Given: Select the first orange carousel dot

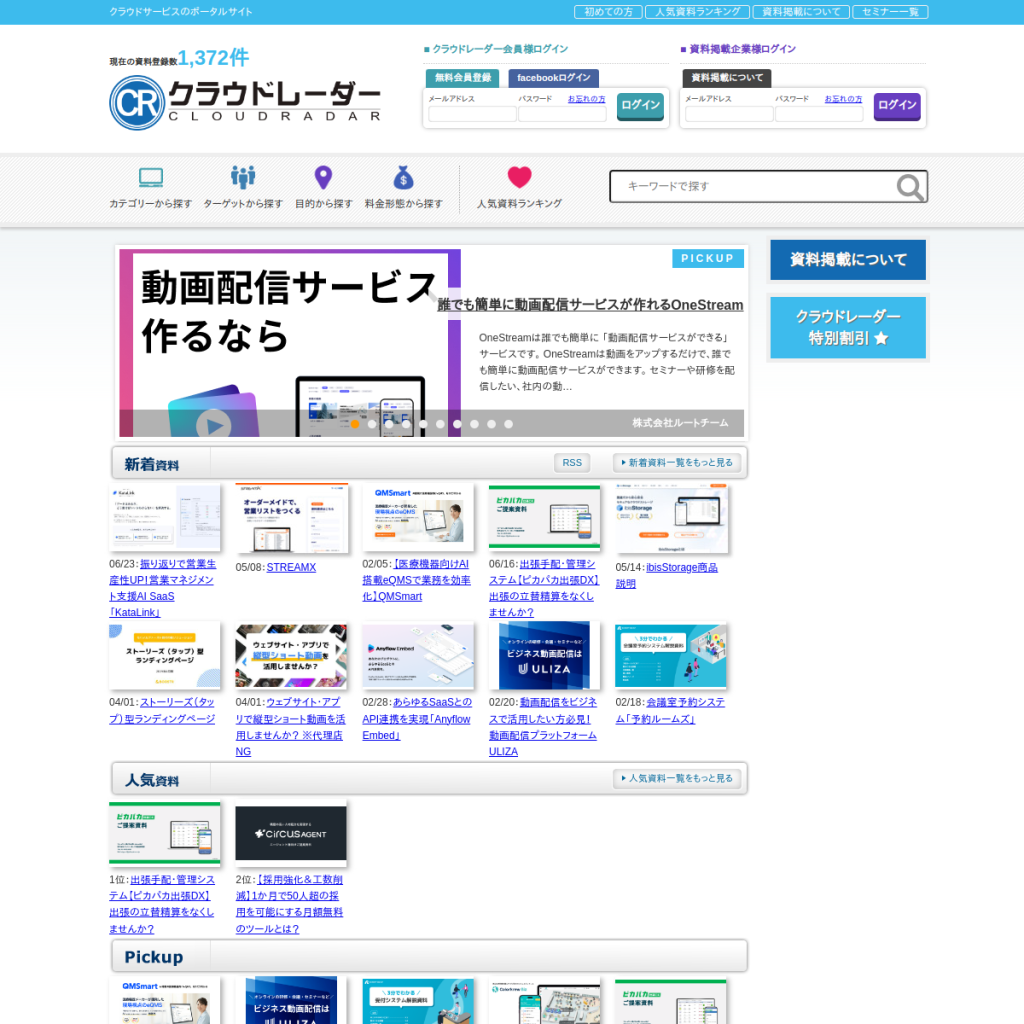Looking at the screenshot, I should tap(355, 424).
